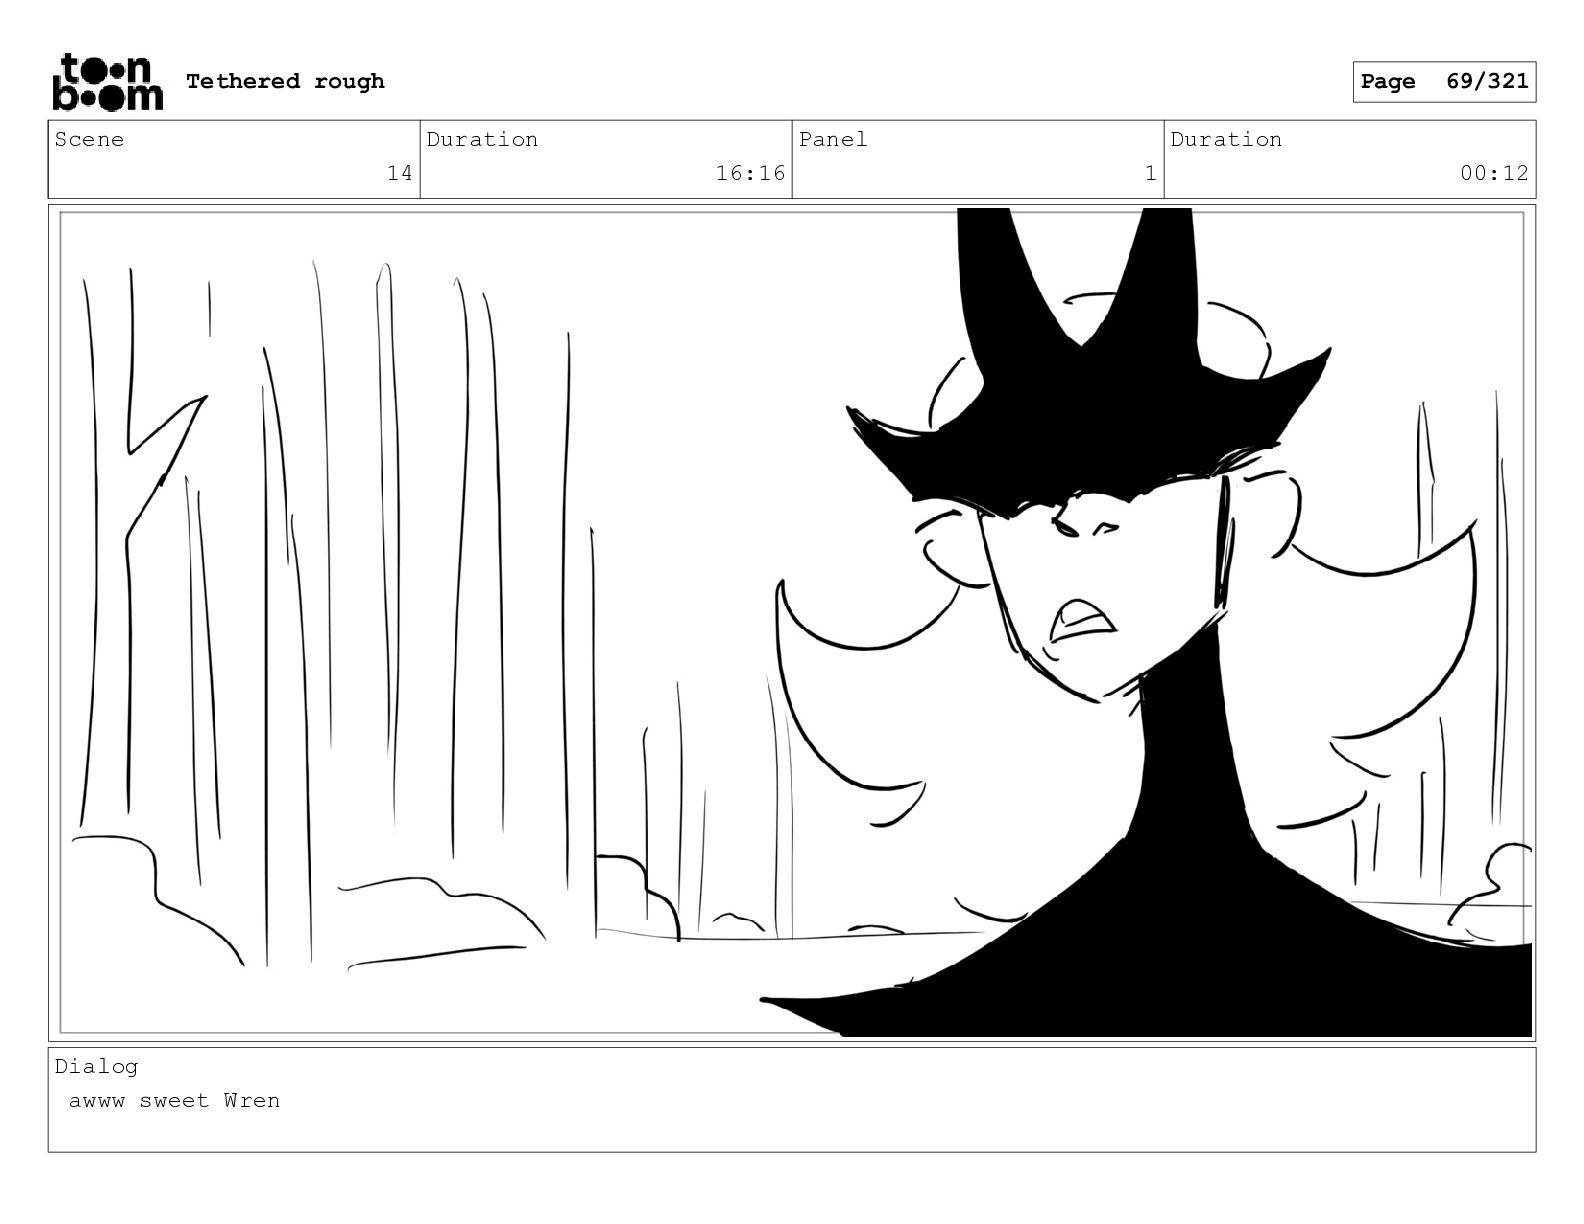1584x1224 pixels.
Task: Click the 'Scene' header label
Action: tap(89, 140)
